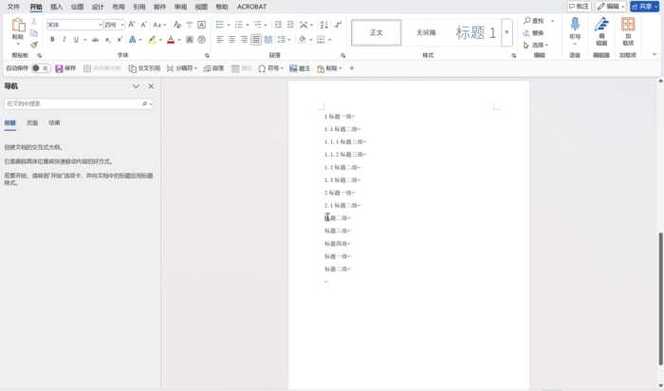Click the blue Text Effects A icon
Viewport: 664px width, 391px height.
coord(133,39)
